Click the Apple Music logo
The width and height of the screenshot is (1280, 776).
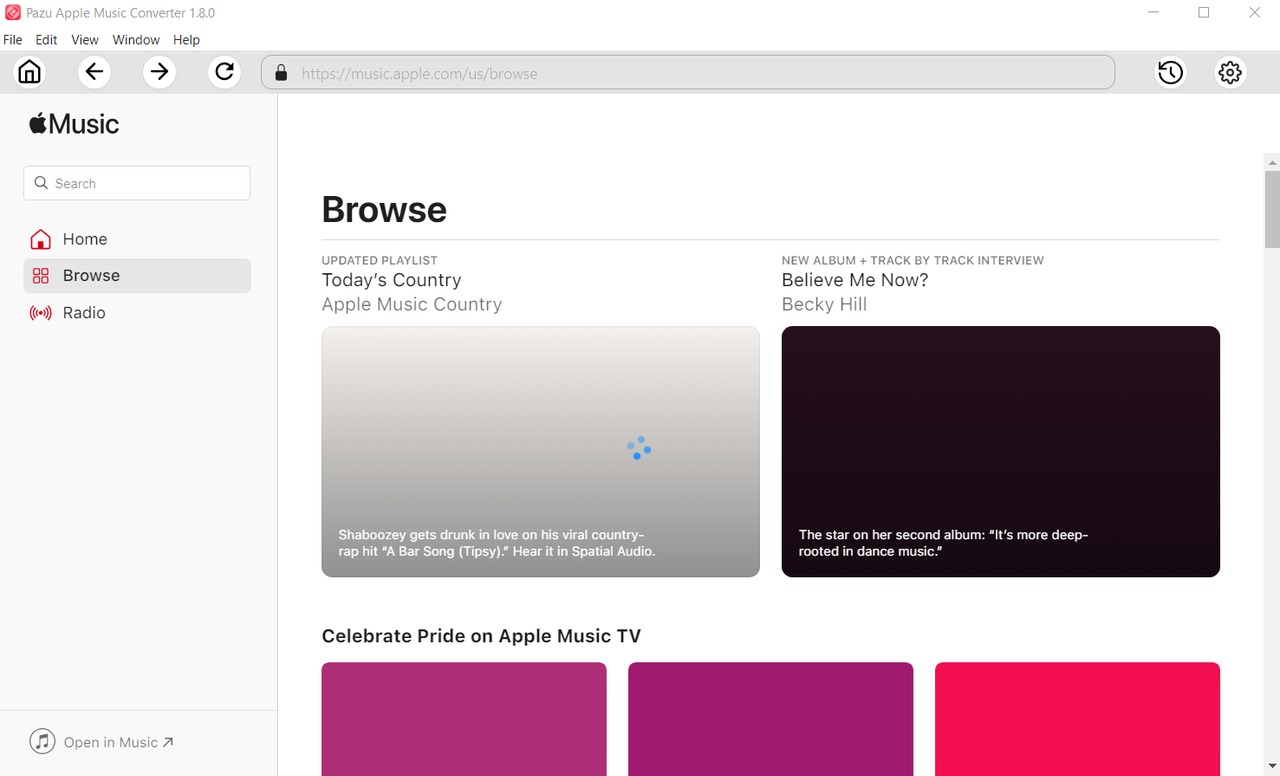click(x=74, y=124)
